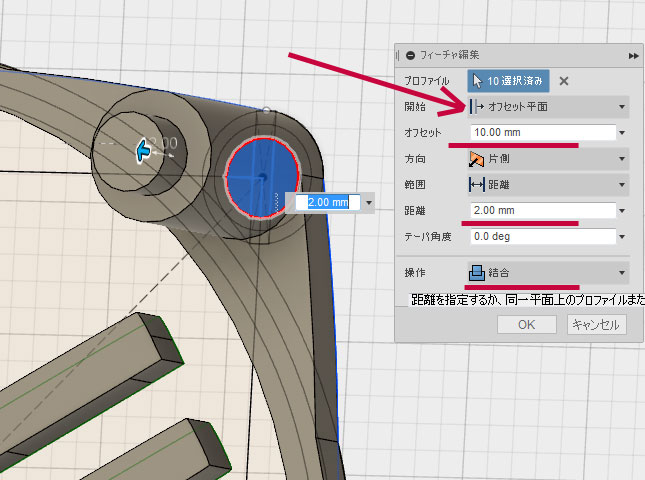Open the 開始 オフセット平面 dropdown
The height and width of the screenshot is (480, 645).
tap(548, 107)
